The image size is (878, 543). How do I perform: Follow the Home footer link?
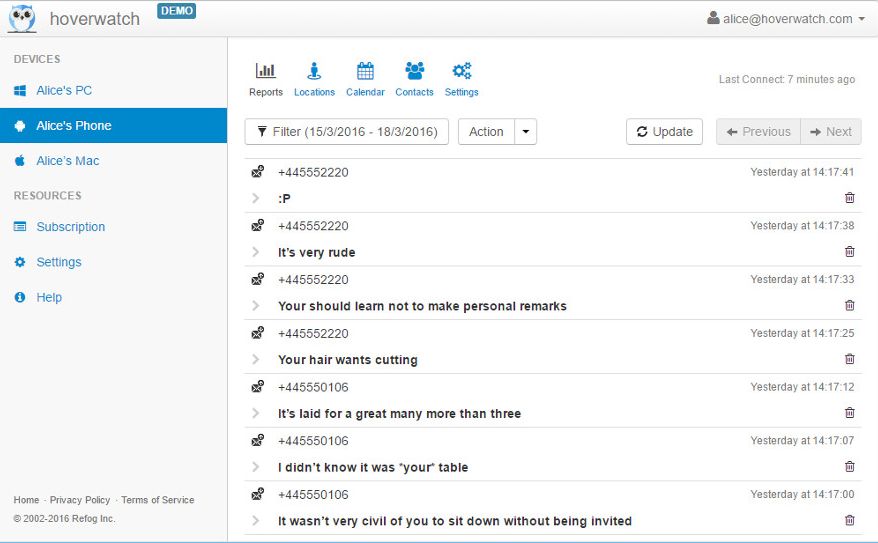pyautogui.click(x=26, y=500)
